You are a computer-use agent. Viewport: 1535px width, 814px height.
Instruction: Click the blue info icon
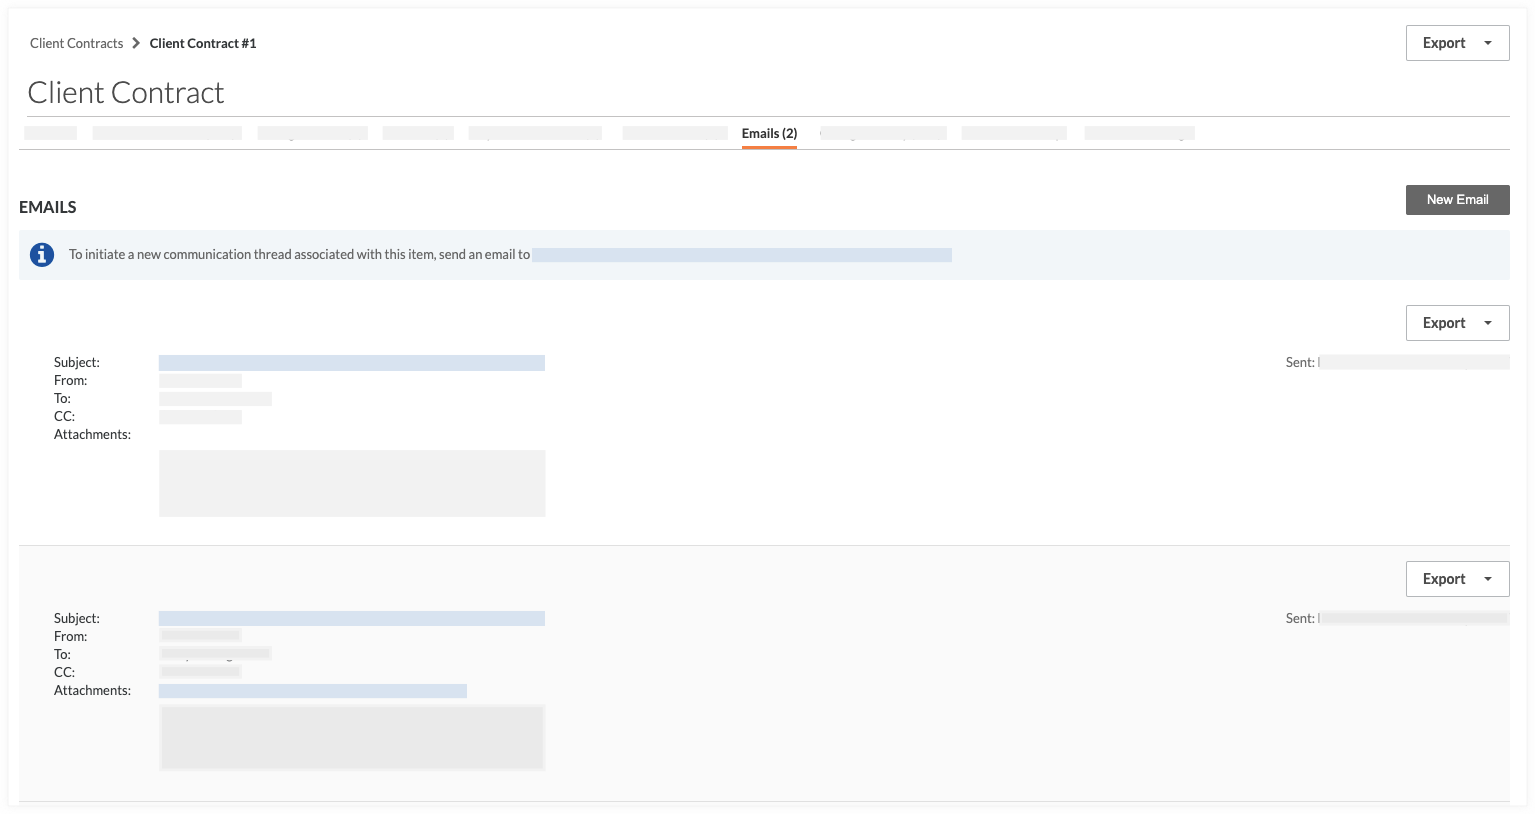[42, 255]
